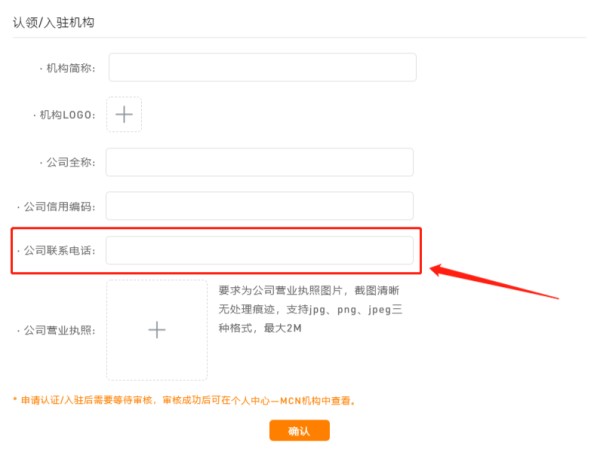This screenshot has height=449, width=600.
Task: Click the 公司信用编码 label
Action: tap(60, 207)
